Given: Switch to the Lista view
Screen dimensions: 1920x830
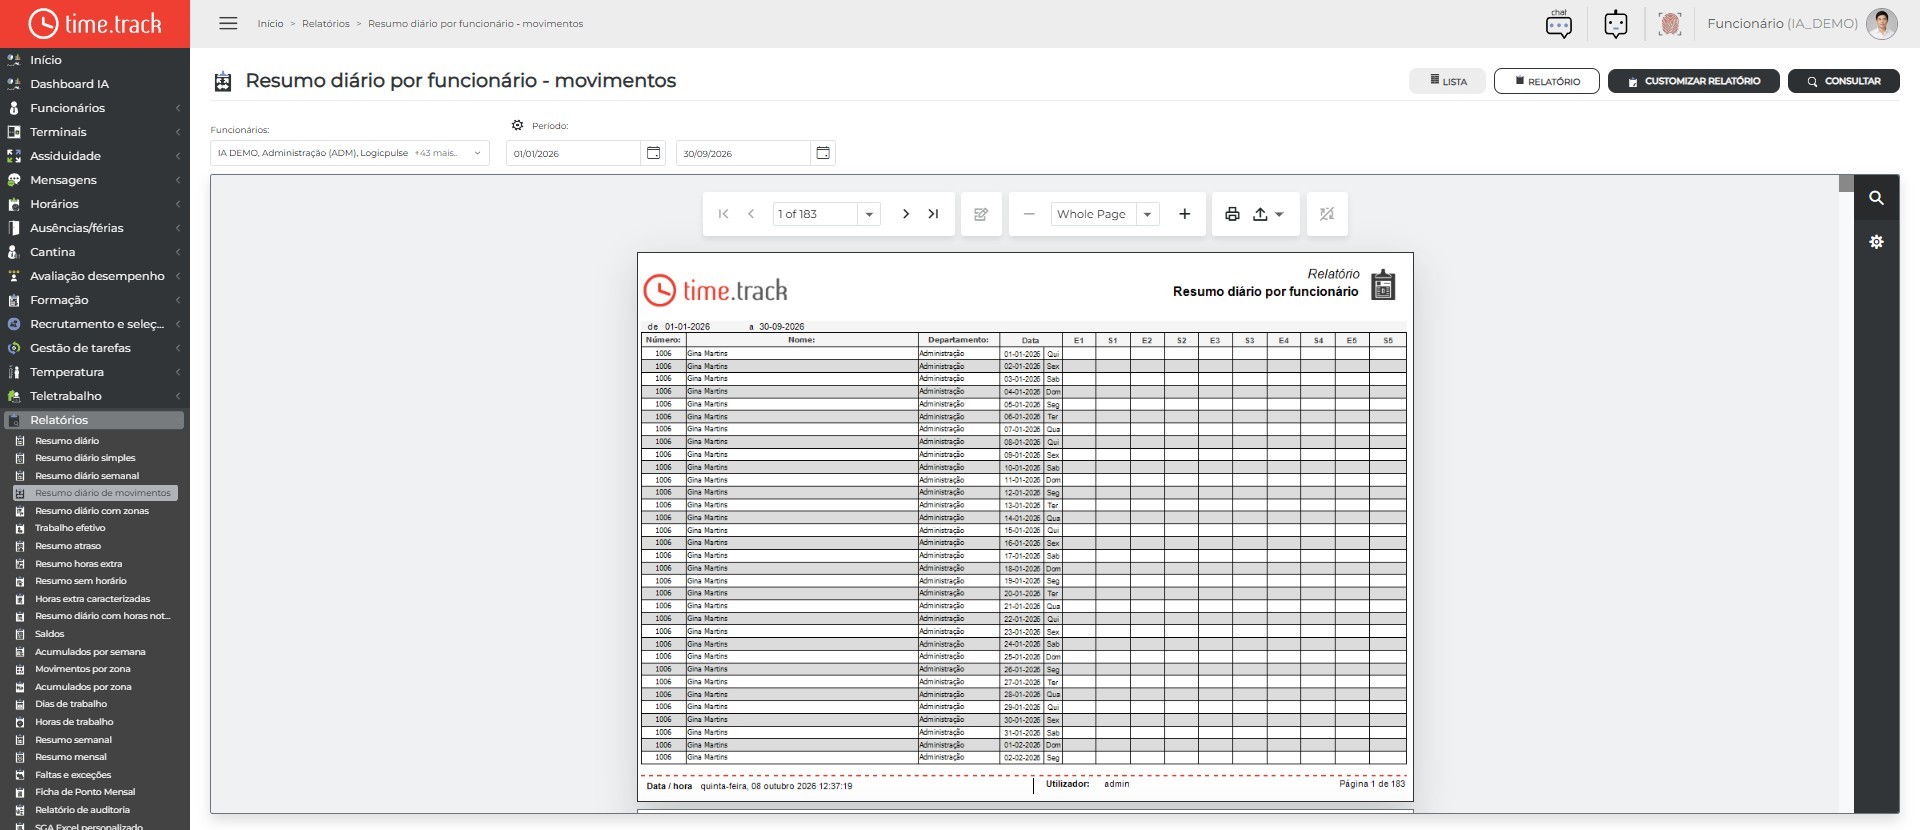Looking at the screenshot, I should 1448,81.
